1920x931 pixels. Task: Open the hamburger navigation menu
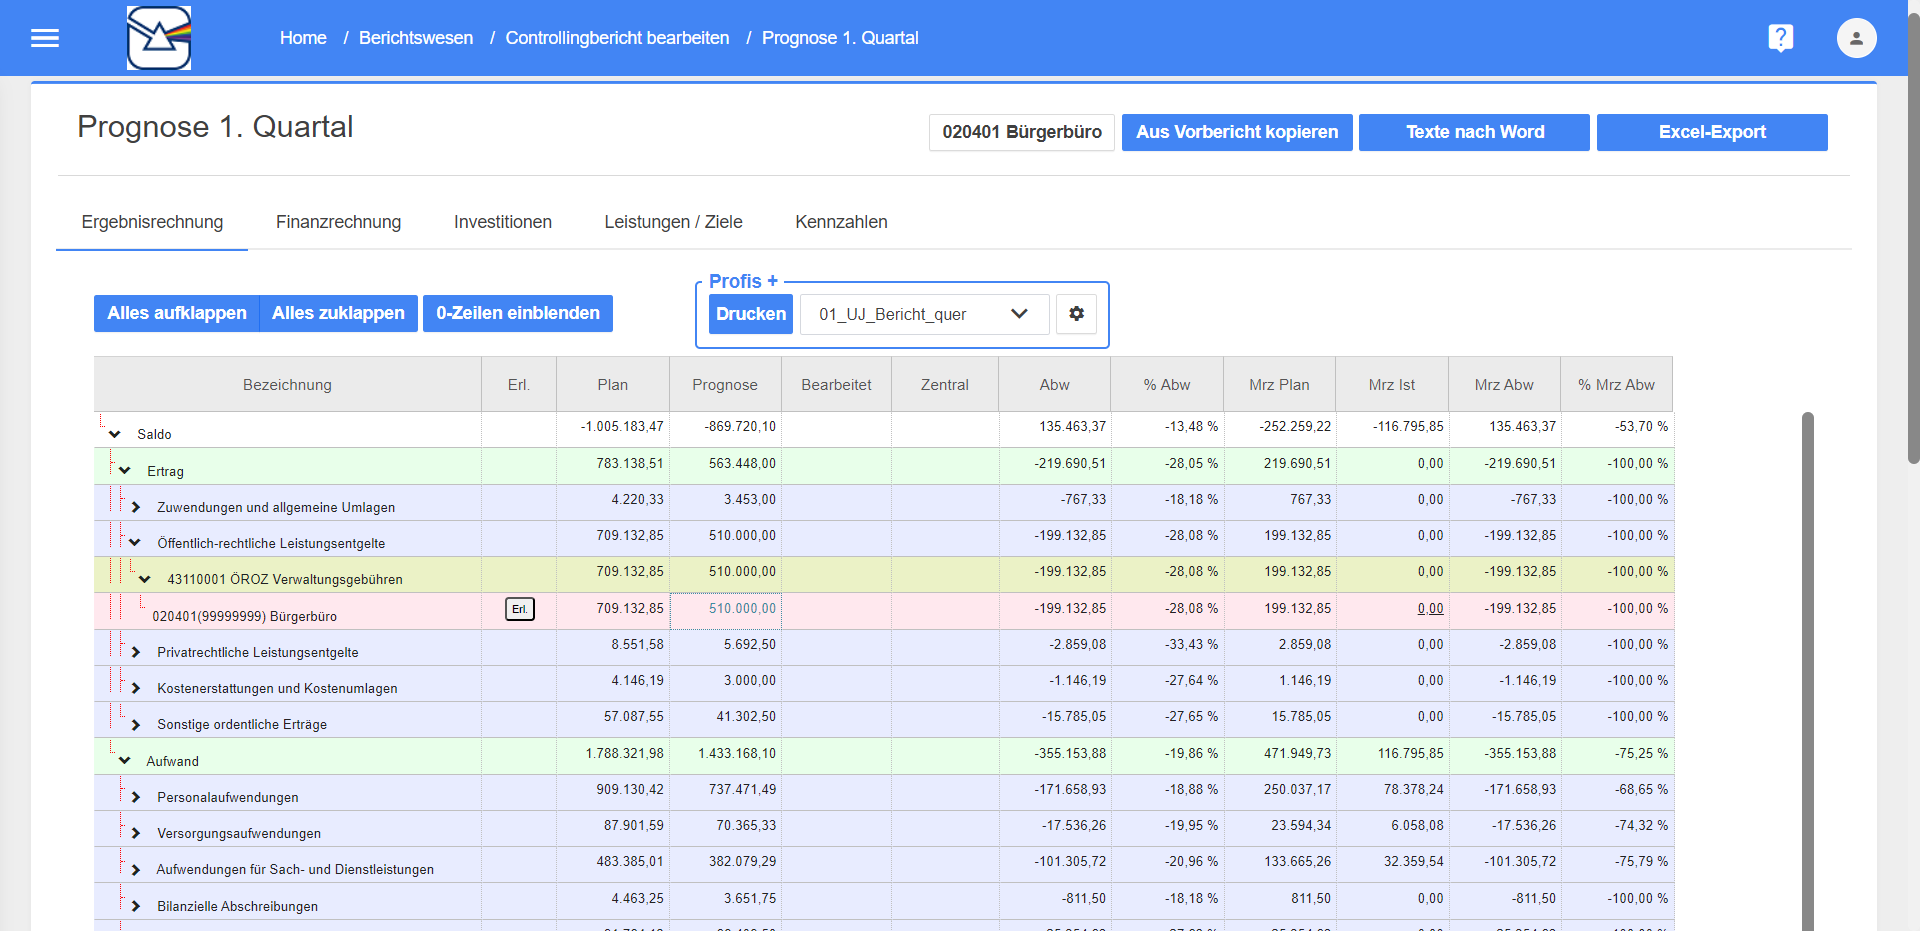pyautogui.click(x=45, y=38)
